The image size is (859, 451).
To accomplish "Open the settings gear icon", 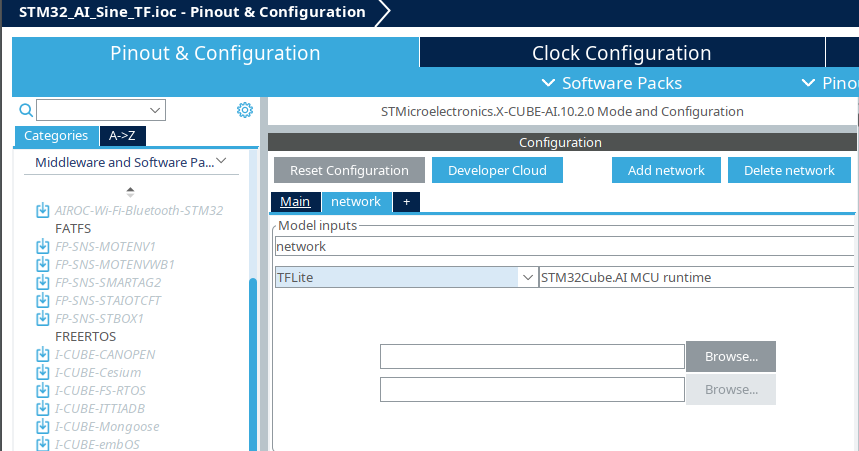I will click(x=244, y=110).
